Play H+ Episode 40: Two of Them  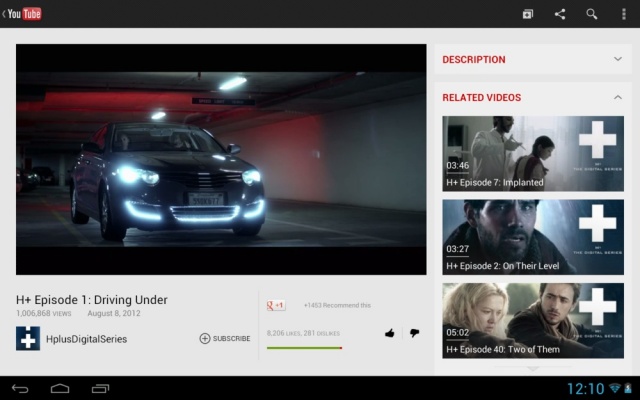tap(533, 321)
